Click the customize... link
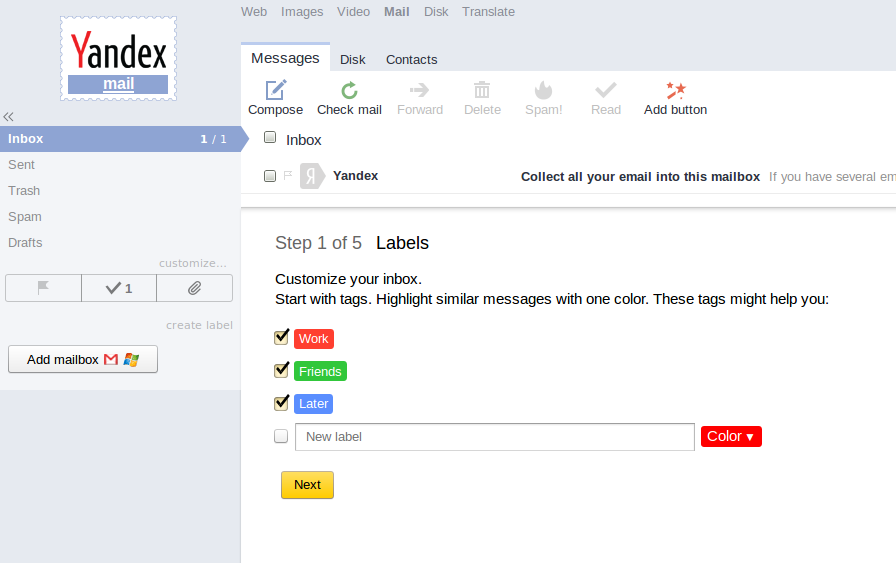The image size is (896, 563). (x=193, y=263)
